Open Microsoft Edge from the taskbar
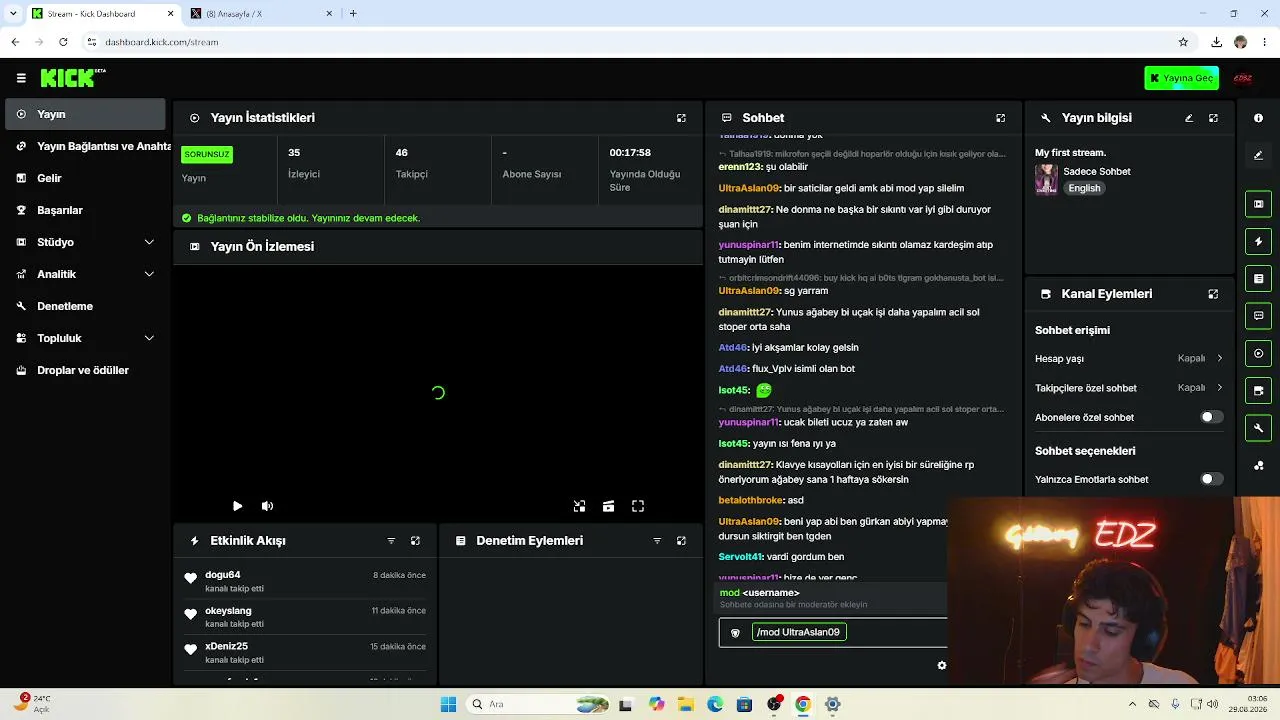Image resolution: width=1280 pixels, height=720 pixels. [x=715, y=704]
